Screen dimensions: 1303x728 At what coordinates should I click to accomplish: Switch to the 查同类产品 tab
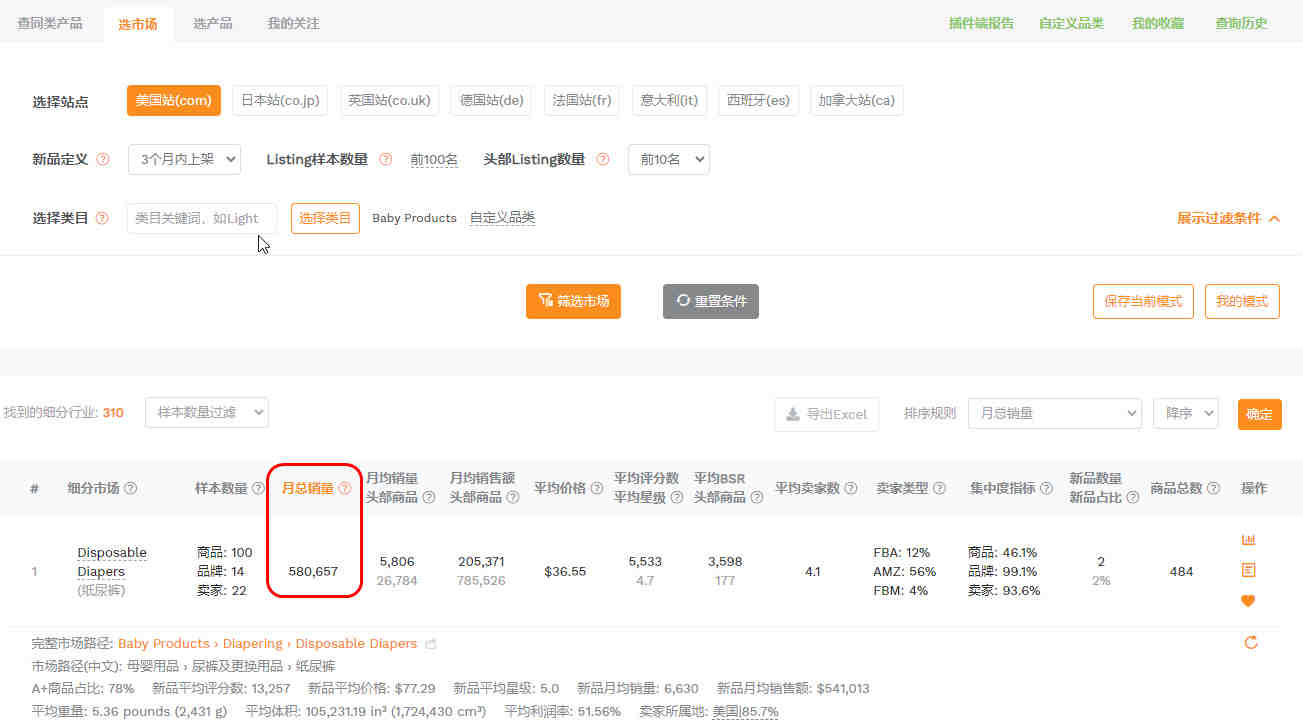pyautogui.click(x=50, y=23)
